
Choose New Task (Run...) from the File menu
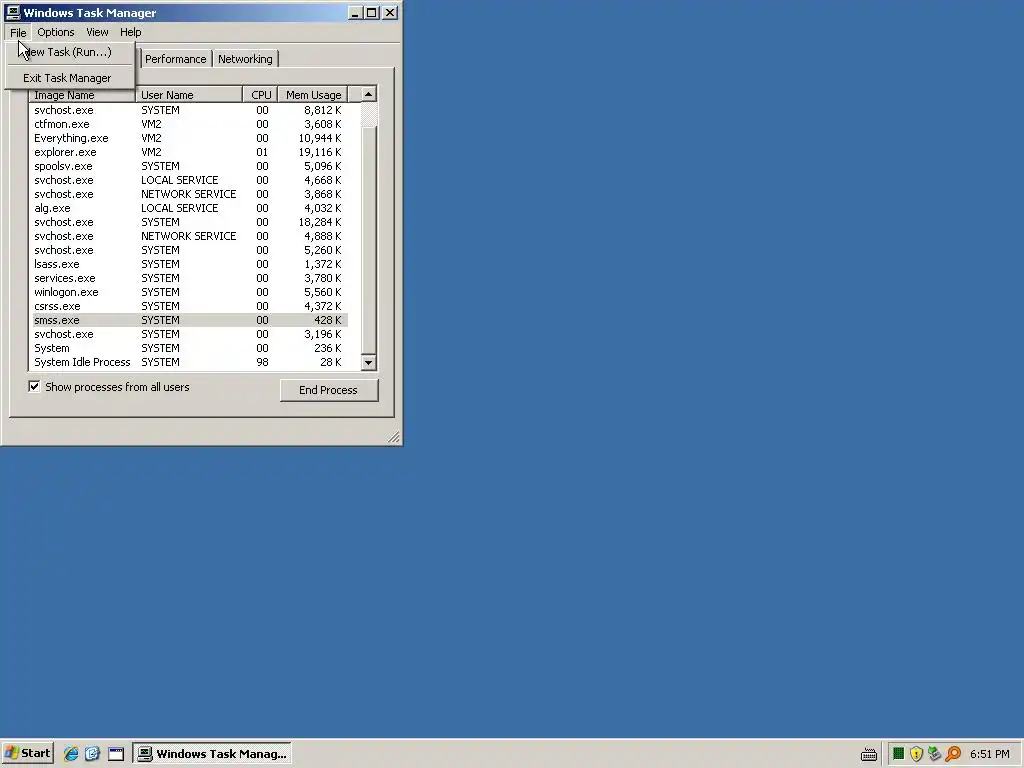69,52
